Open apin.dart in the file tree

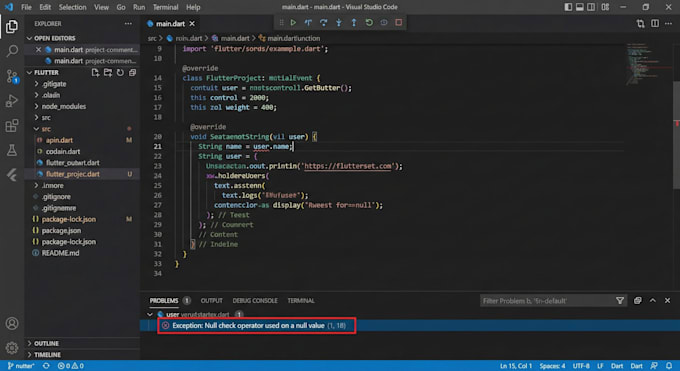click(59, 140)
